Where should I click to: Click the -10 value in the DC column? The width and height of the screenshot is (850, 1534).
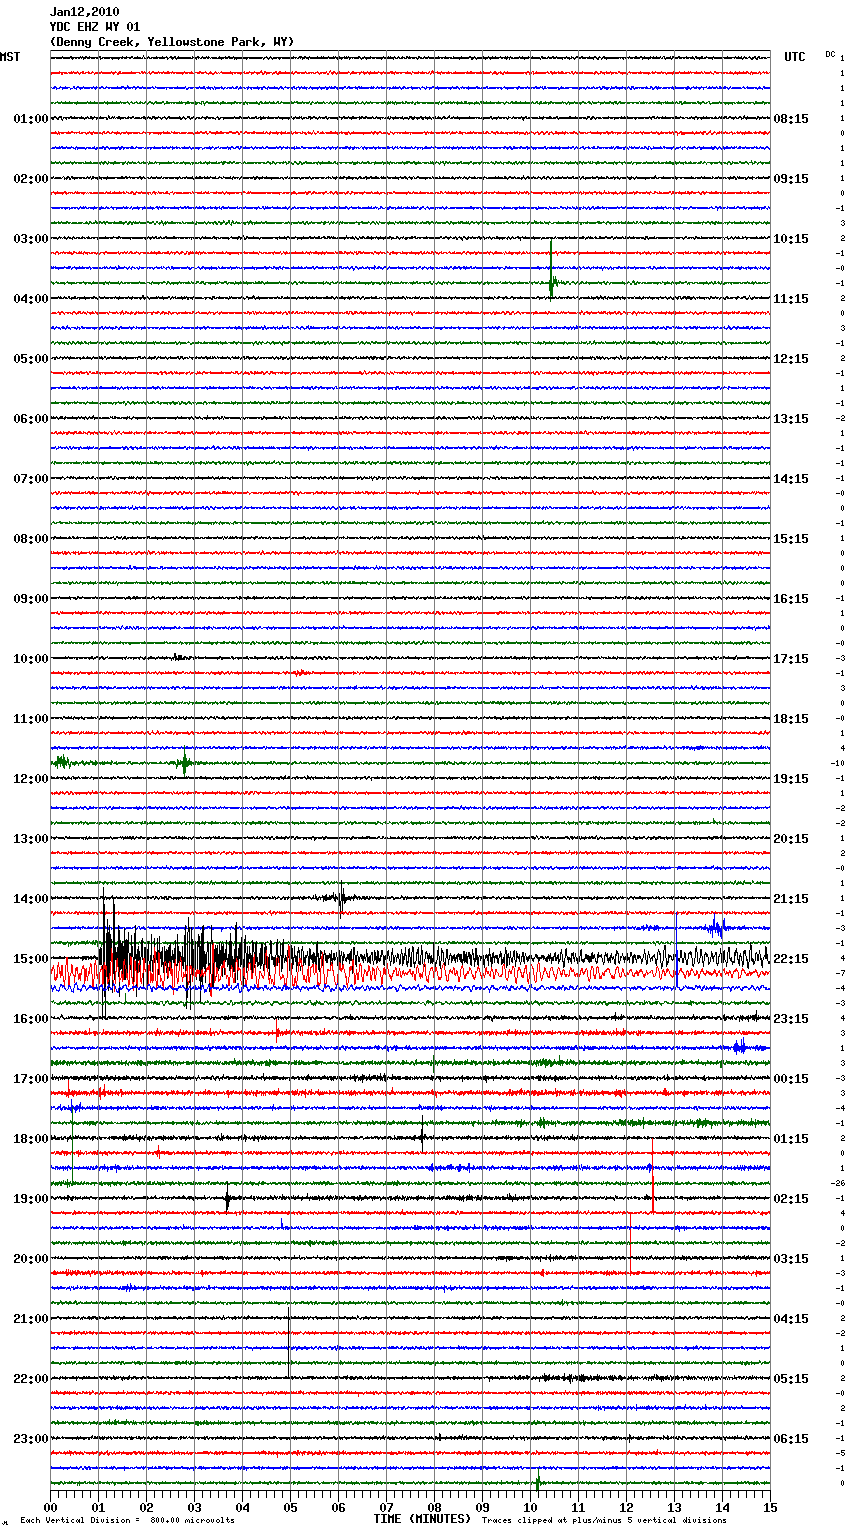pos(838,764)
